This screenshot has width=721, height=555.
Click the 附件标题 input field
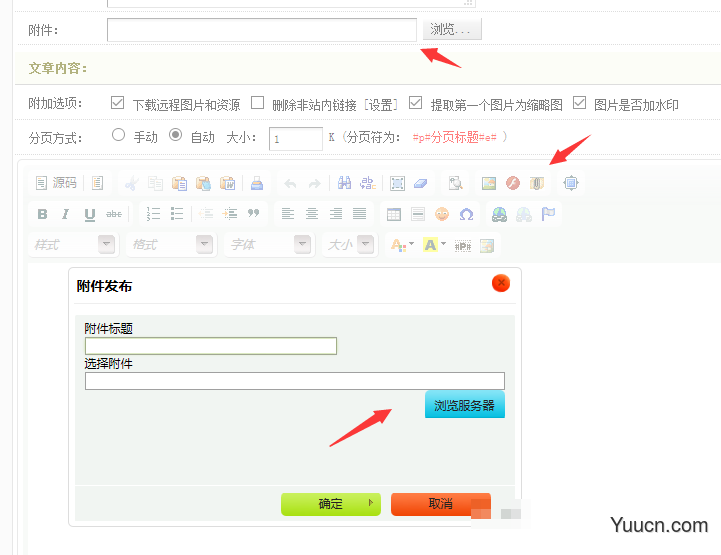coord(211,346)
